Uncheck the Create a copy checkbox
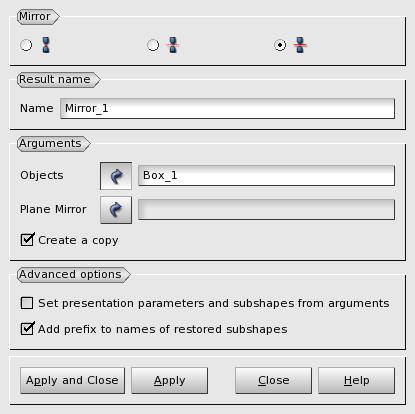Image resolution: width=415 pixels, height=414 pixels. 27,240
